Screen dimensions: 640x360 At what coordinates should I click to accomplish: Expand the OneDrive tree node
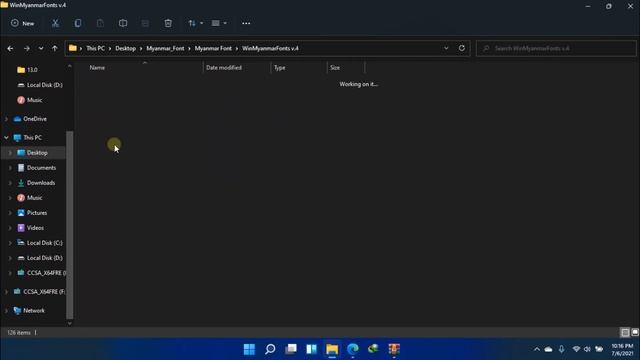[7, 119]
